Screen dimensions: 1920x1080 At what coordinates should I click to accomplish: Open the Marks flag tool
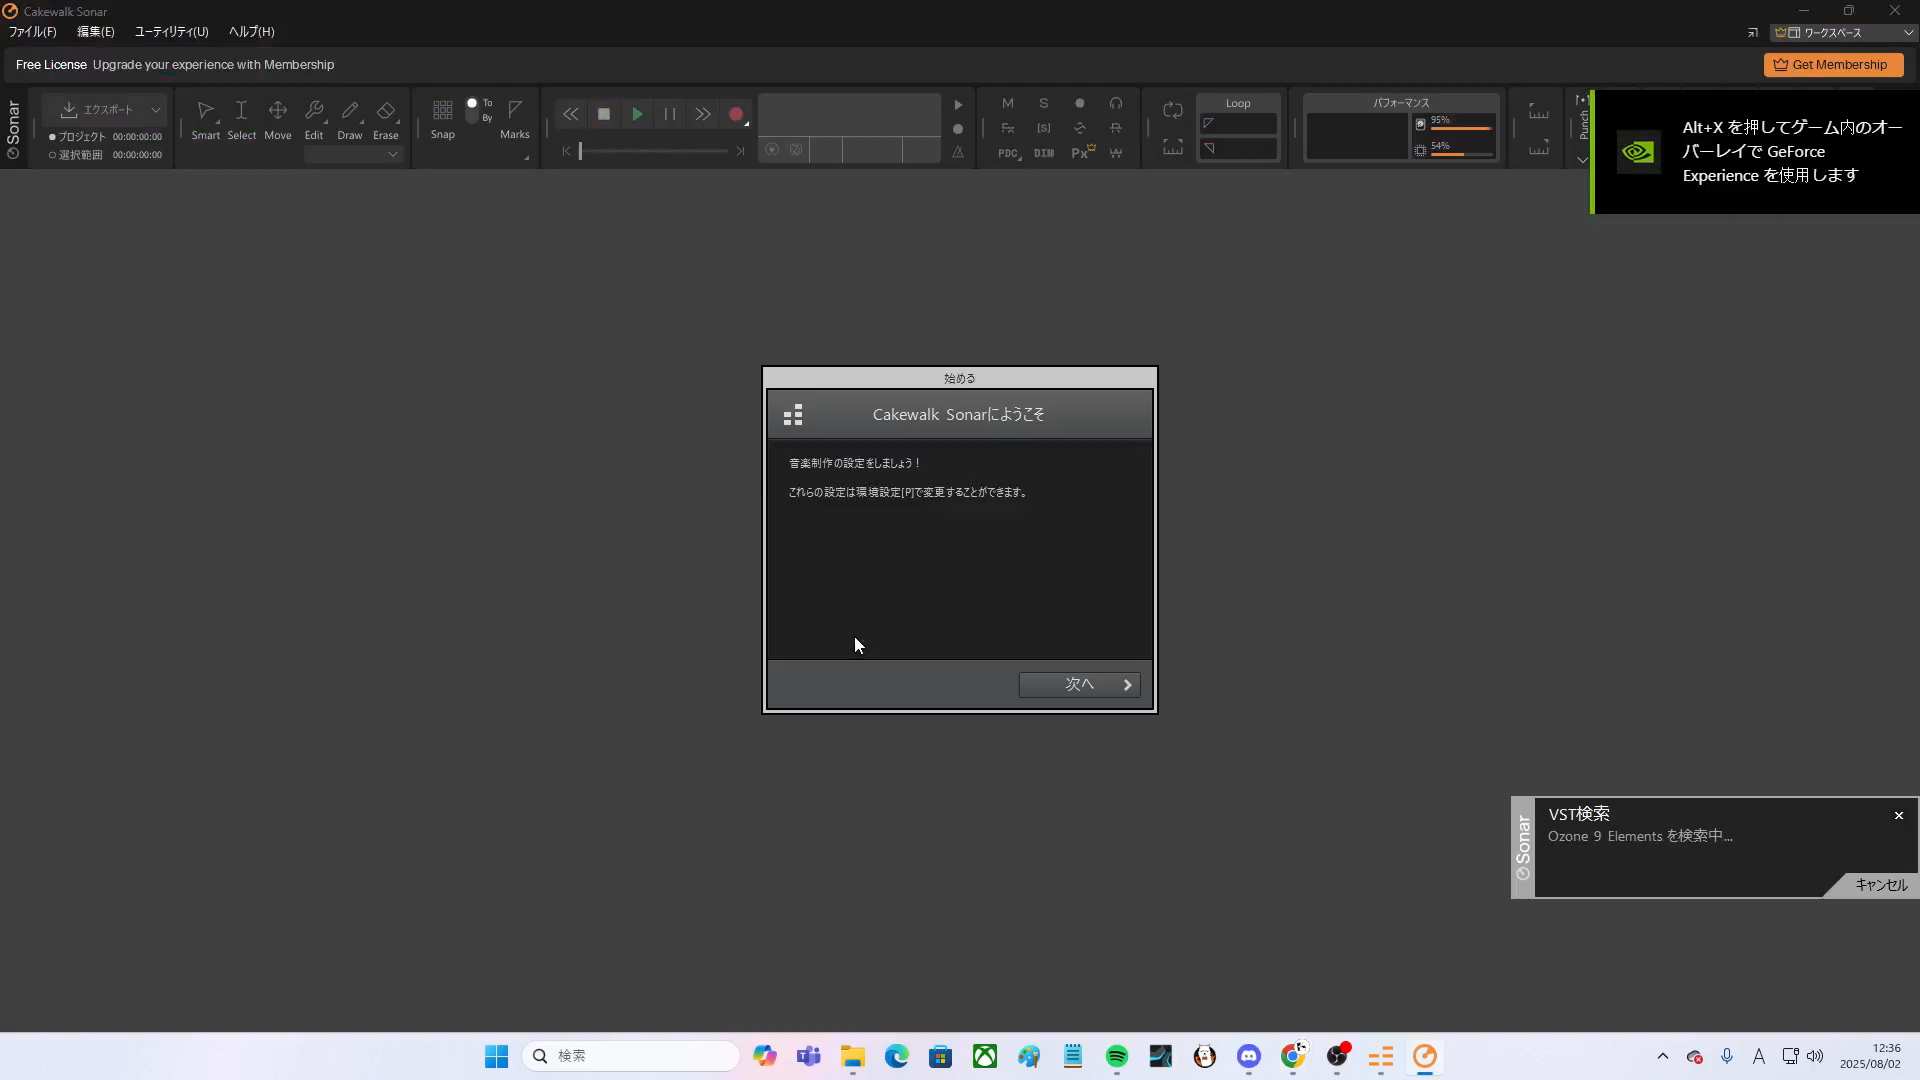click(515, 119)
